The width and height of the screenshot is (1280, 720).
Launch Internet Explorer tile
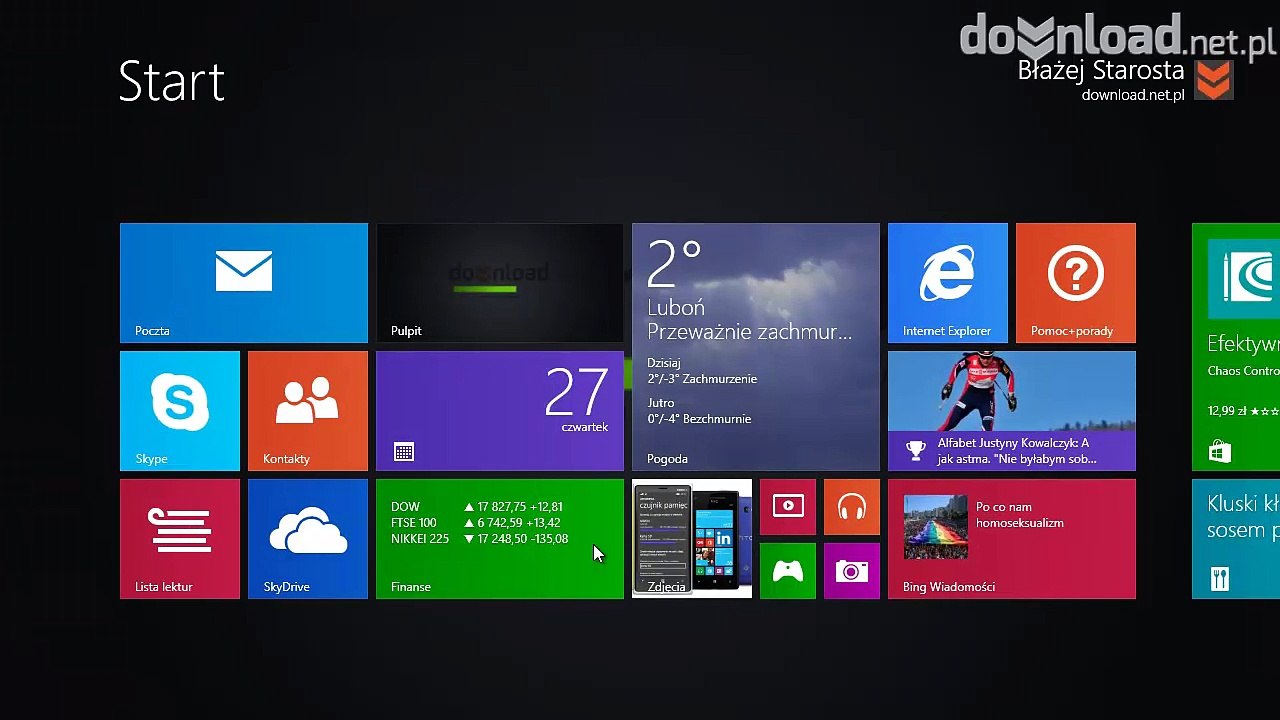pos(948,283)
